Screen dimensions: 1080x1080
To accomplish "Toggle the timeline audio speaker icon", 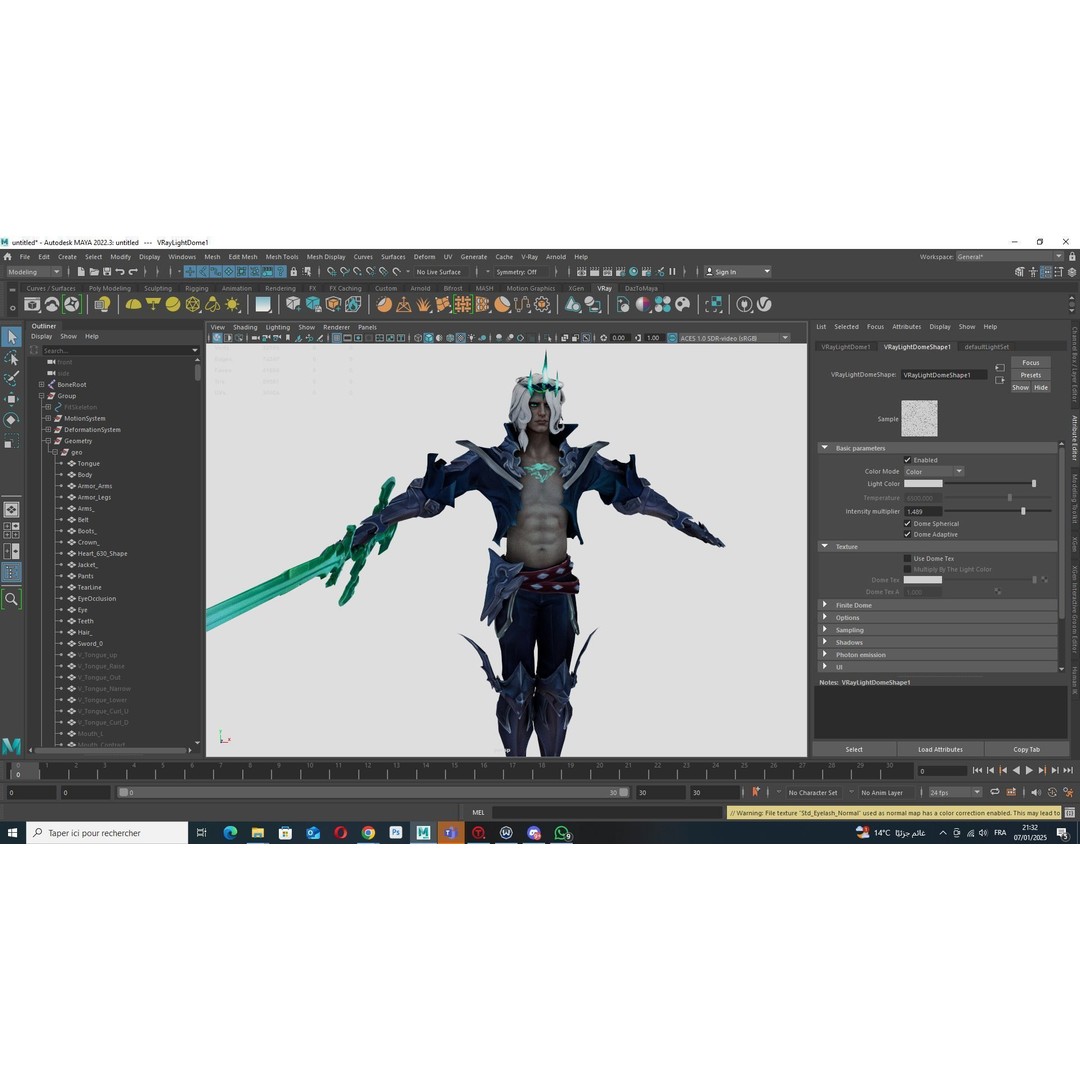I will [1035, 793].
